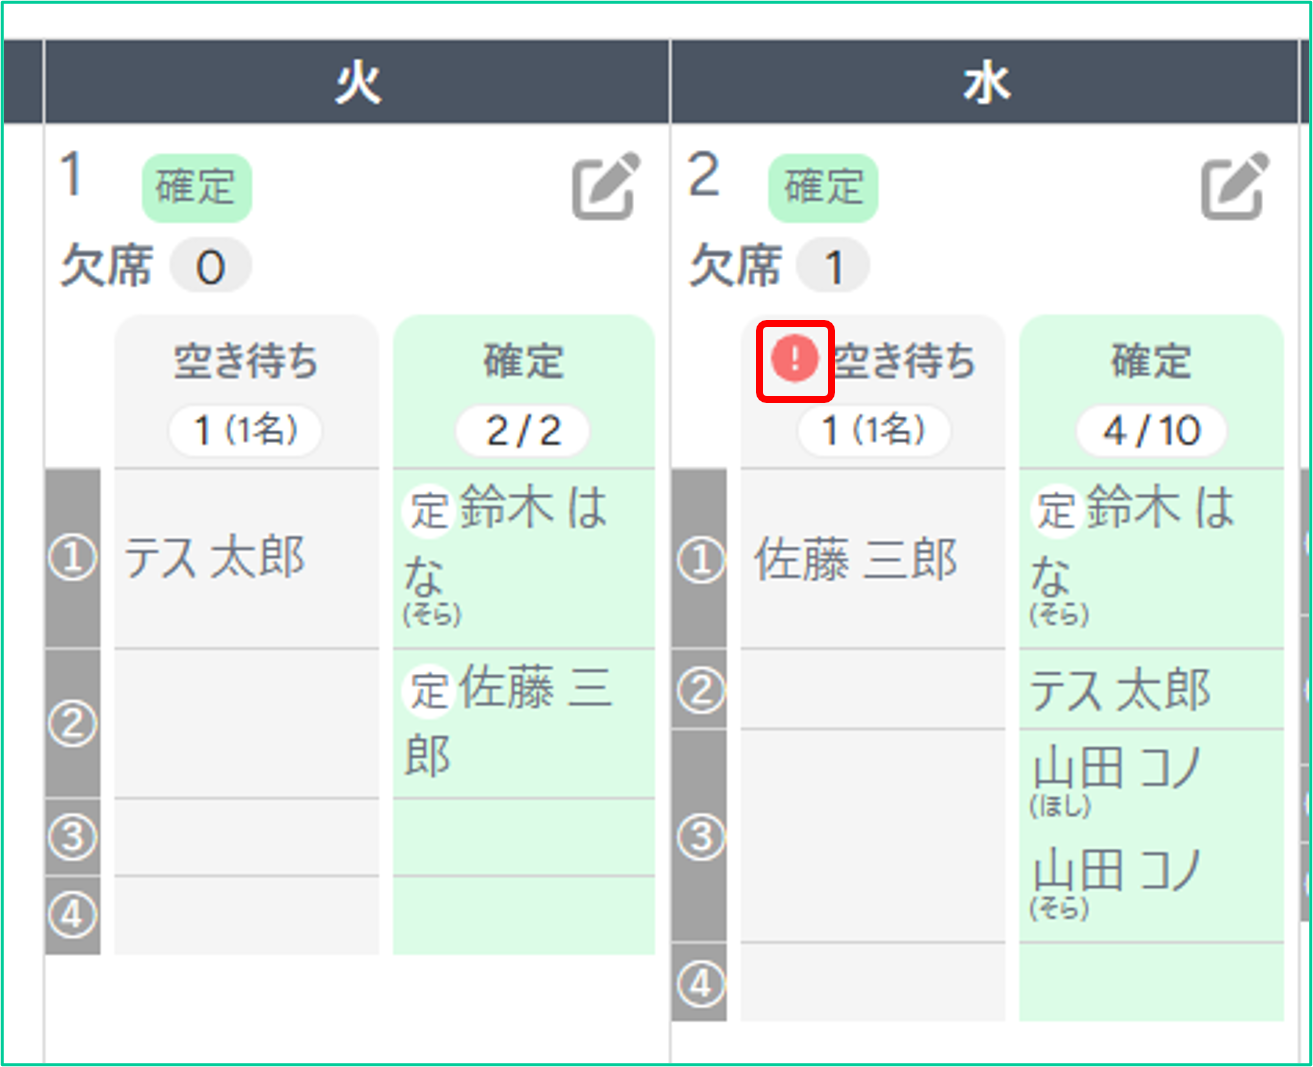The image size is (1313, 1067).
Task: Click the green 確定 status badge next to 2
Action: point(823,188)
